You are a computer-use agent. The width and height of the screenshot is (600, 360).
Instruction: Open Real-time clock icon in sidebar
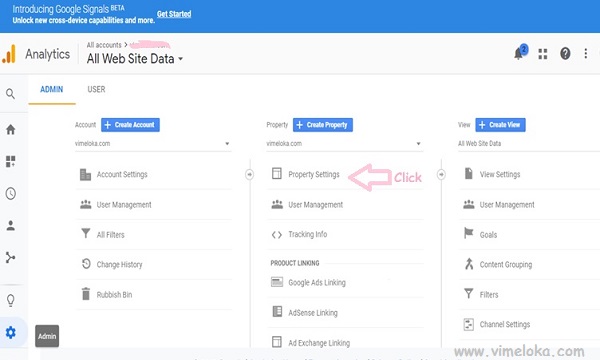point(11,194)
